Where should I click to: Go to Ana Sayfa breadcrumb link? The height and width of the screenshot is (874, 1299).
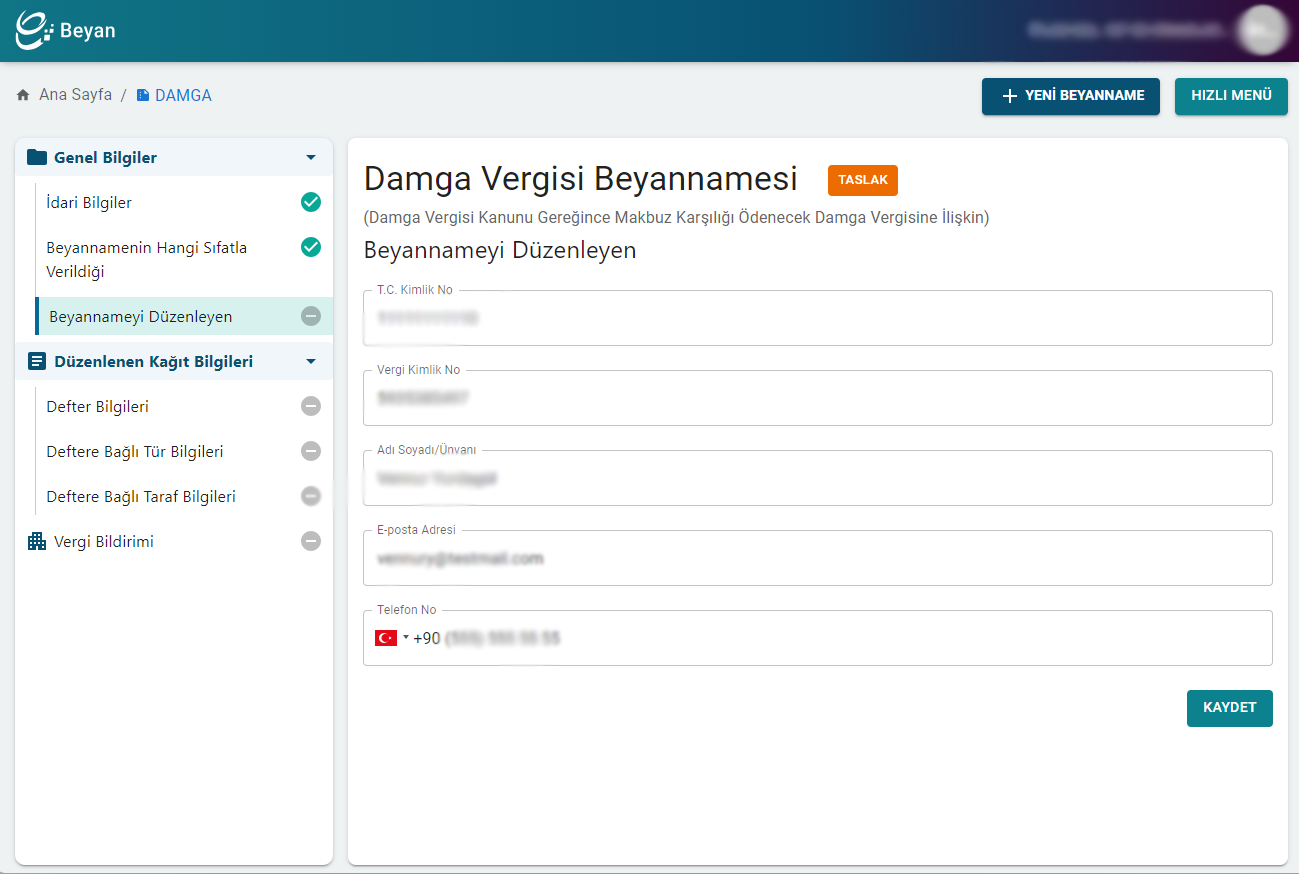pos(75,95)
